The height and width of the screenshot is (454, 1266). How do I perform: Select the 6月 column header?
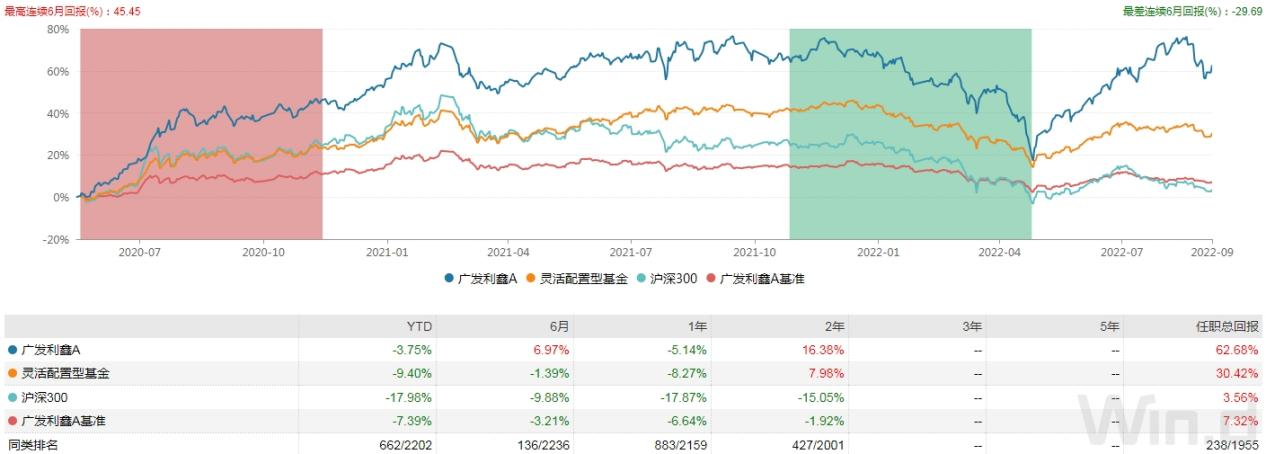(559, 326)
